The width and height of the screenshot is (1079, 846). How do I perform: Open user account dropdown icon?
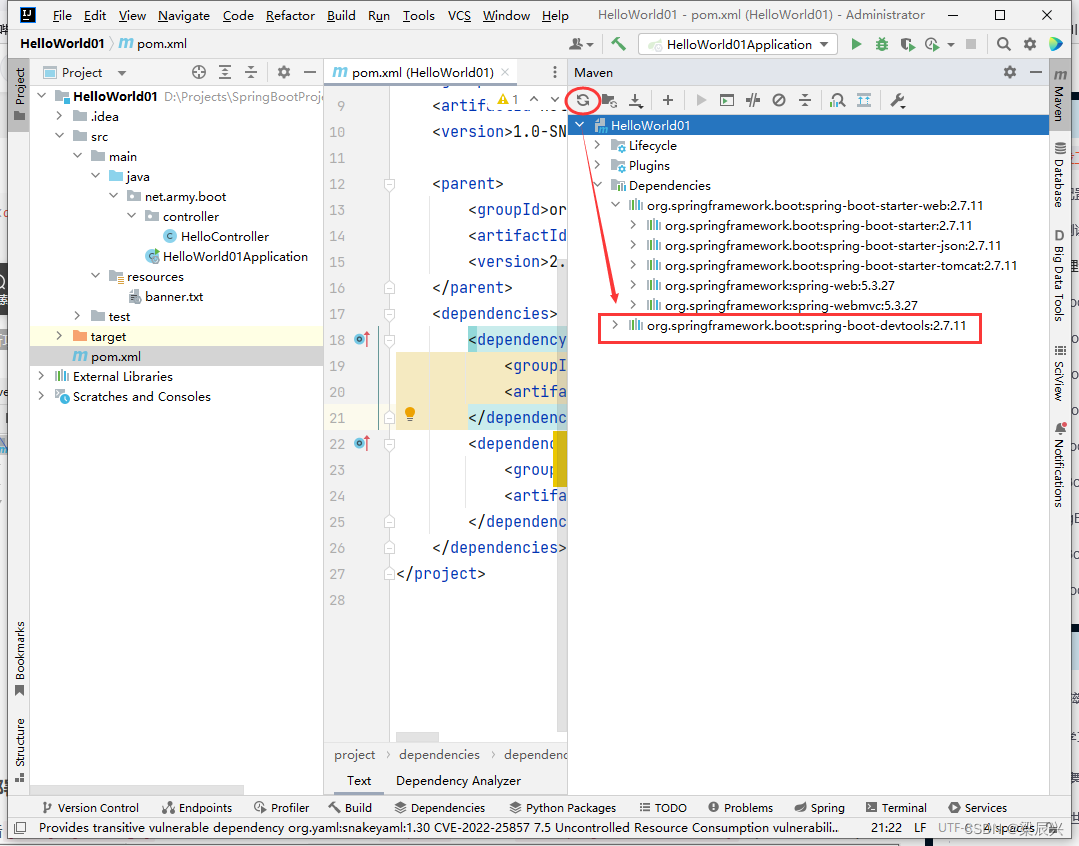click(581, 44)
